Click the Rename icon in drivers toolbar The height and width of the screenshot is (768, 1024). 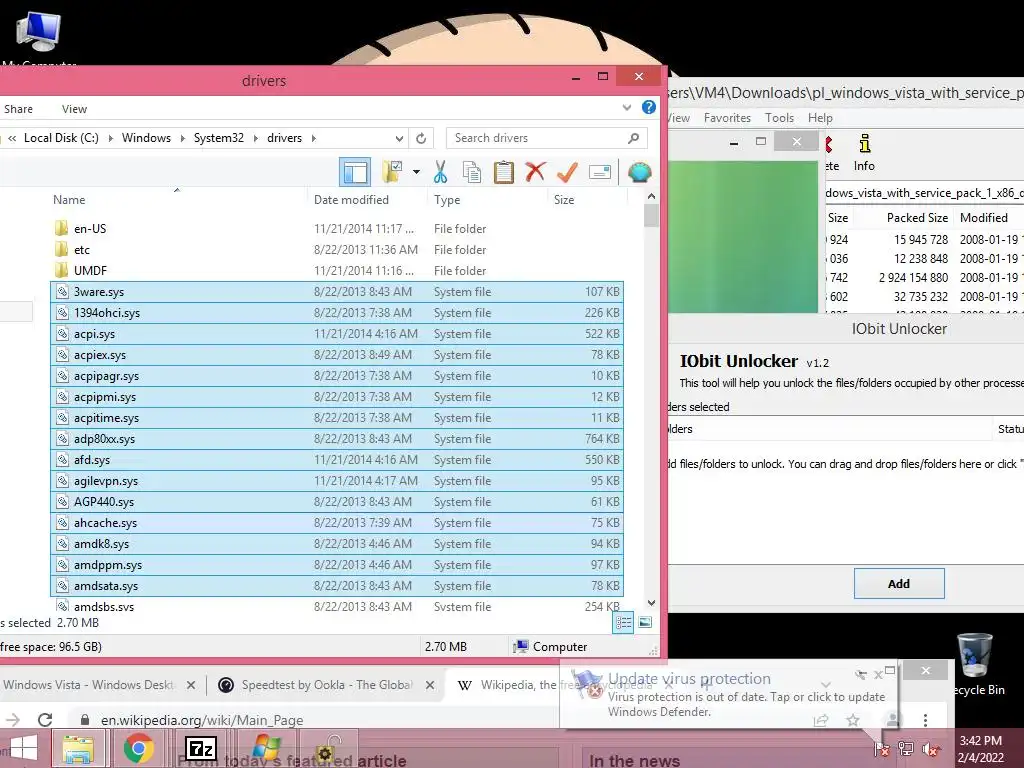point(600,172)
